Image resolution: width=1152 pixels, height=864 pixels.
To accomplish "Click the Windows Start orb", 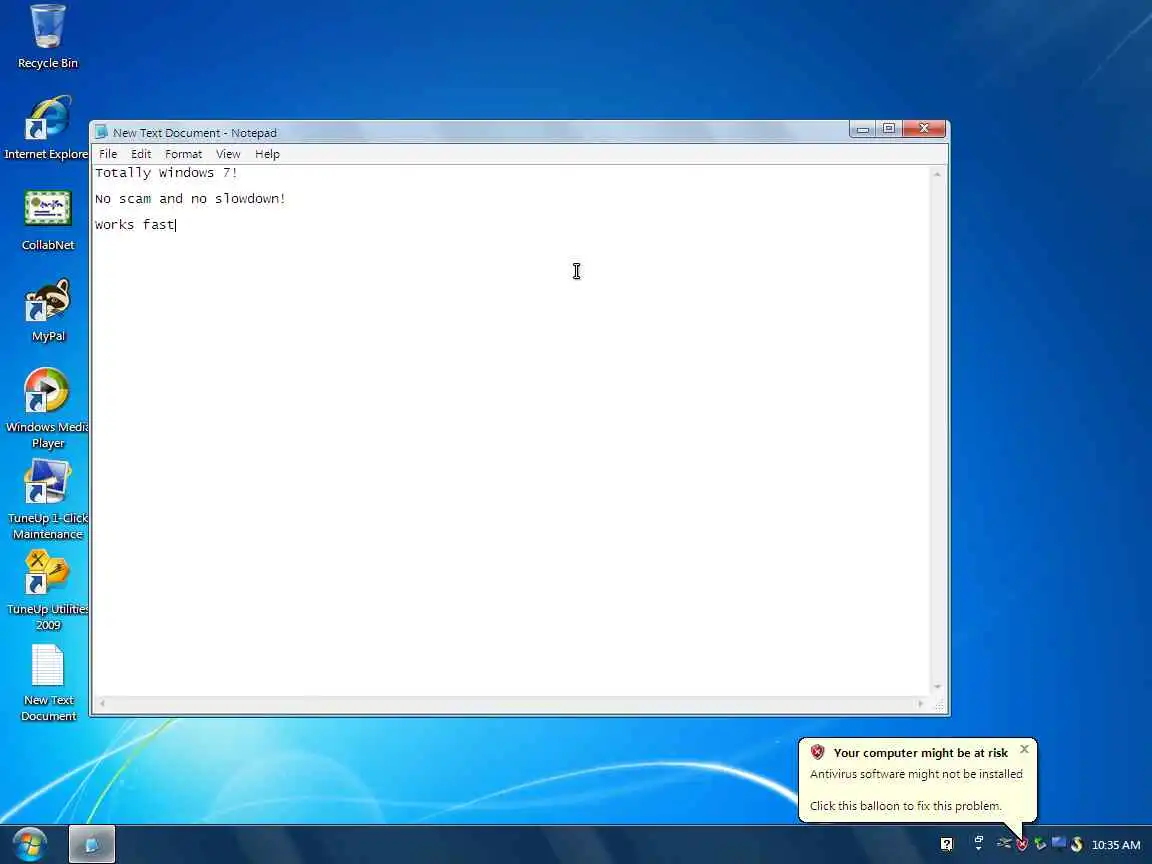I will point(29,844).
